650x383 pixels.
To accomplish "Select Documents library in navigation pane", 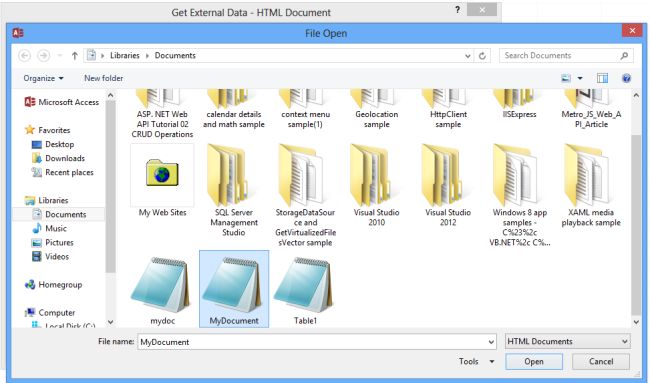I will coord(60,214).
